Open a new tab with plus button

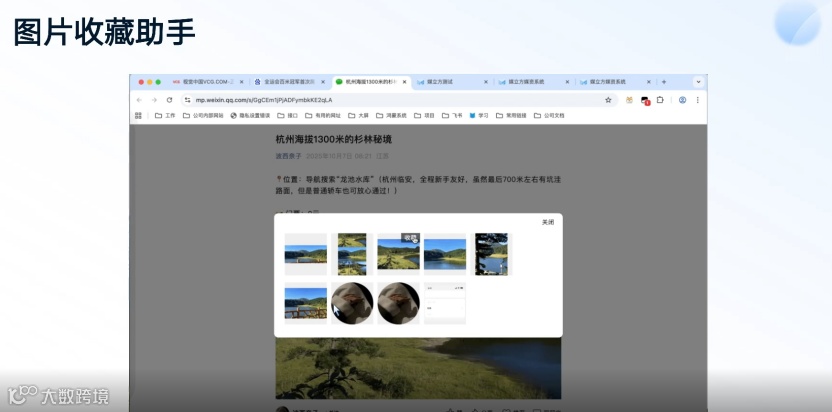pyautogui.click(x=664, y=82)
